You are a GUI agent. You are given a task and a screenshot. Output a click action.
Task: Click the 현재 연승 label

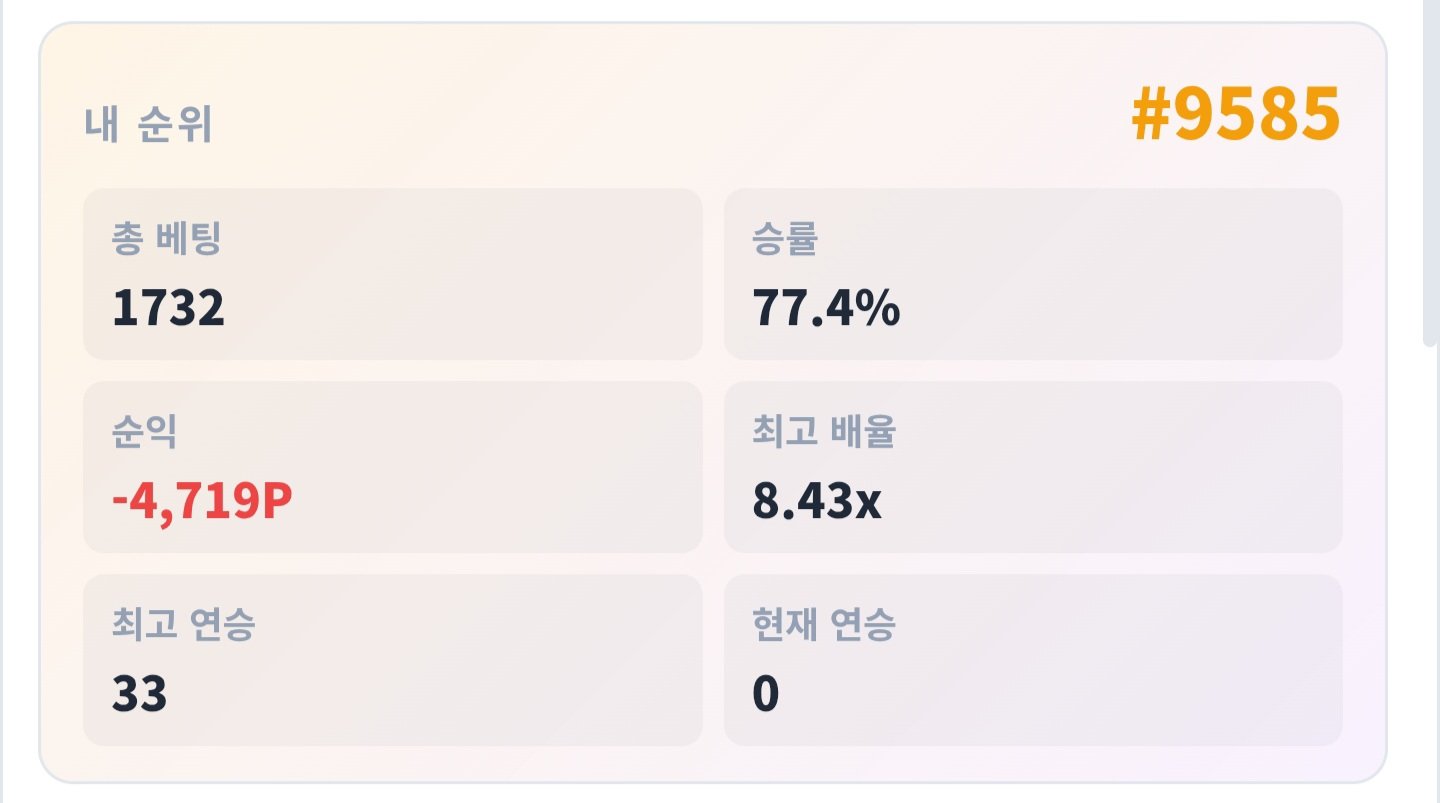point(824,624)
